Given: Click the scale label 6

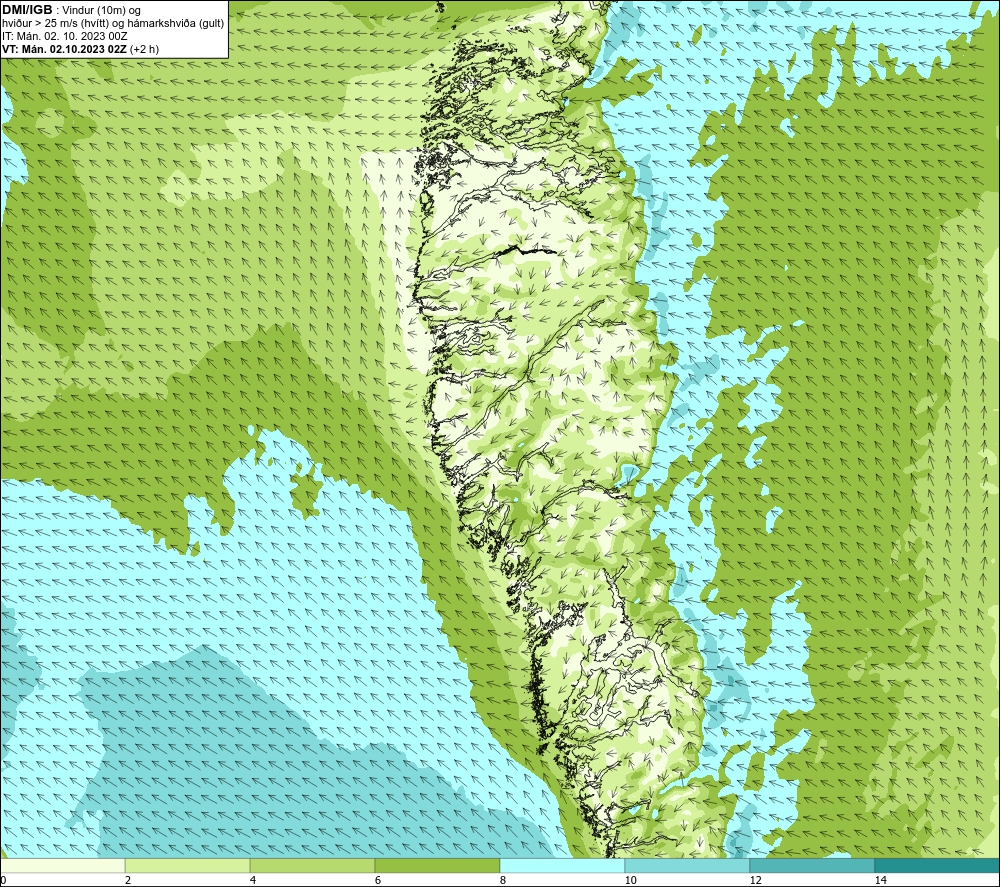Looking at the screenshot, I should click(x=378, y=880).
